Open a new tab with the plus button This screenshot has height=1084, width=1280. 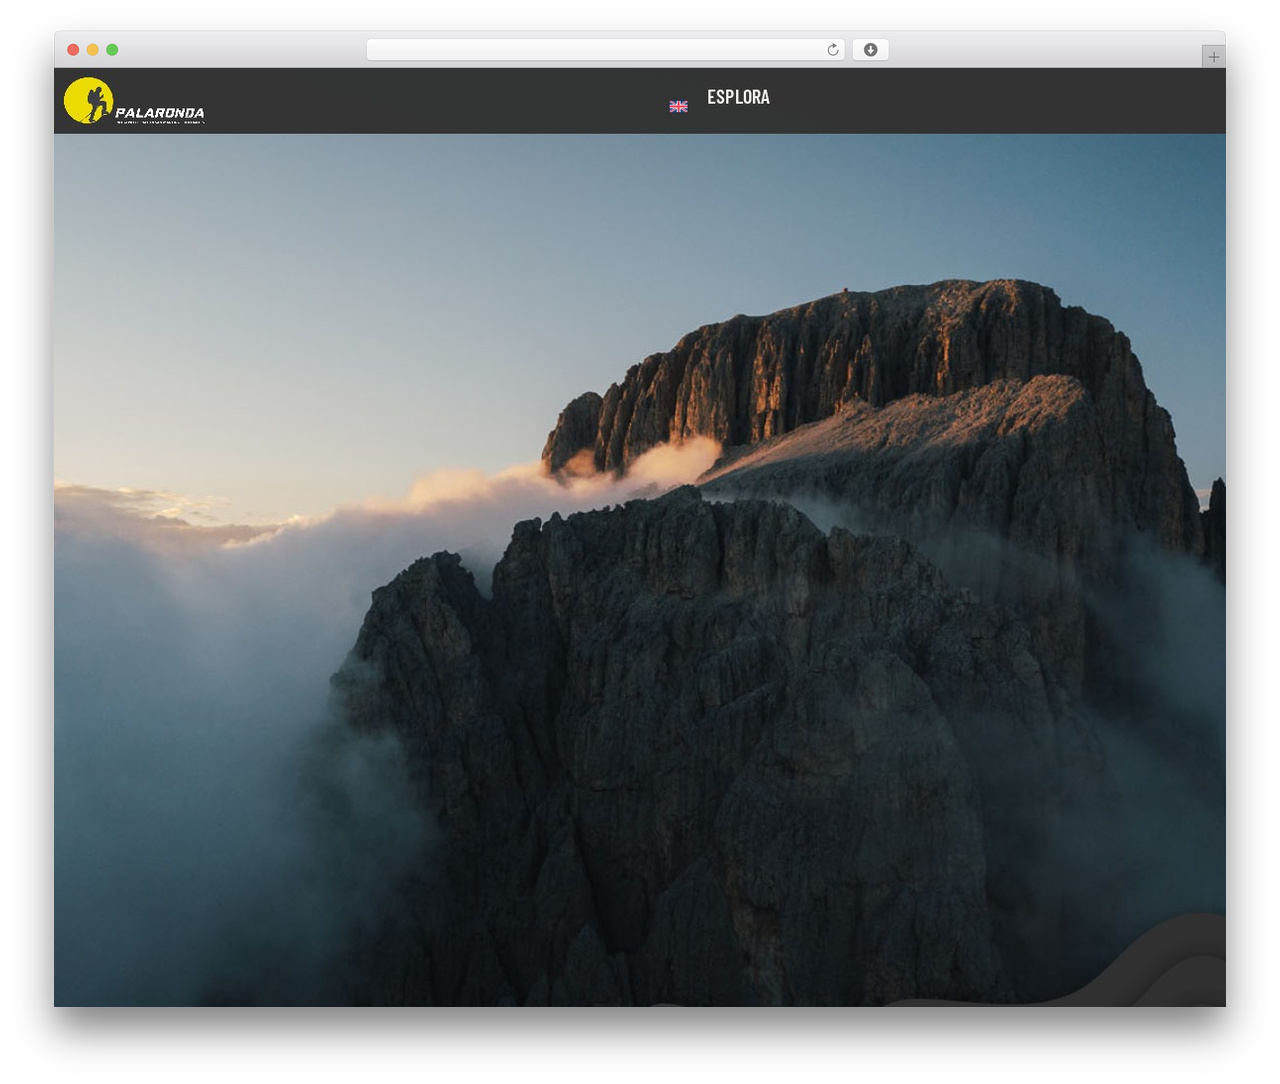pyautogui.click(x=1213, y=57)
